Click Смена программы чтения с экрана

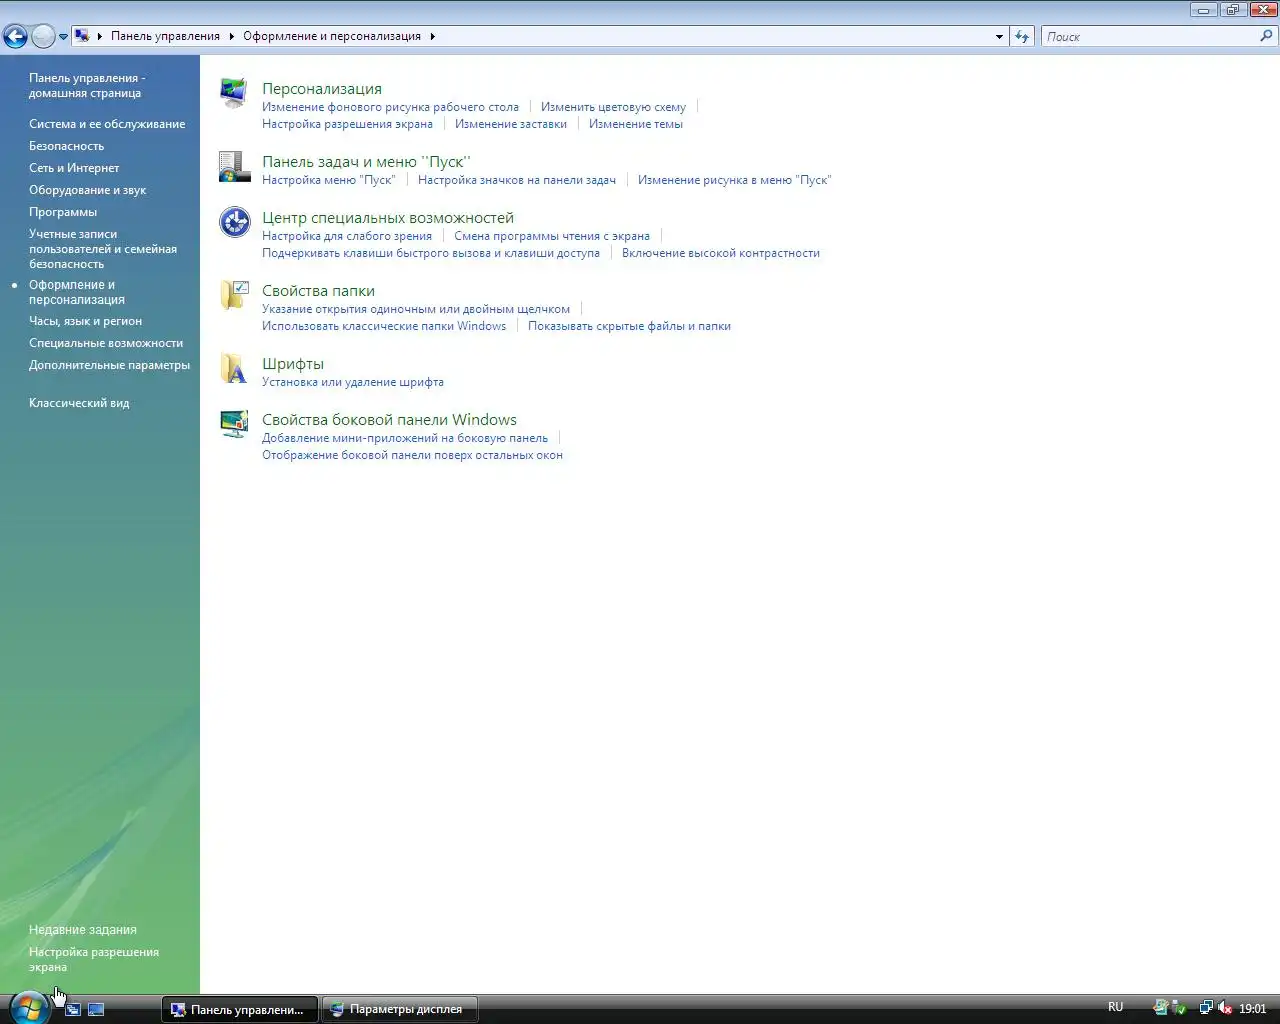[552, 236]
